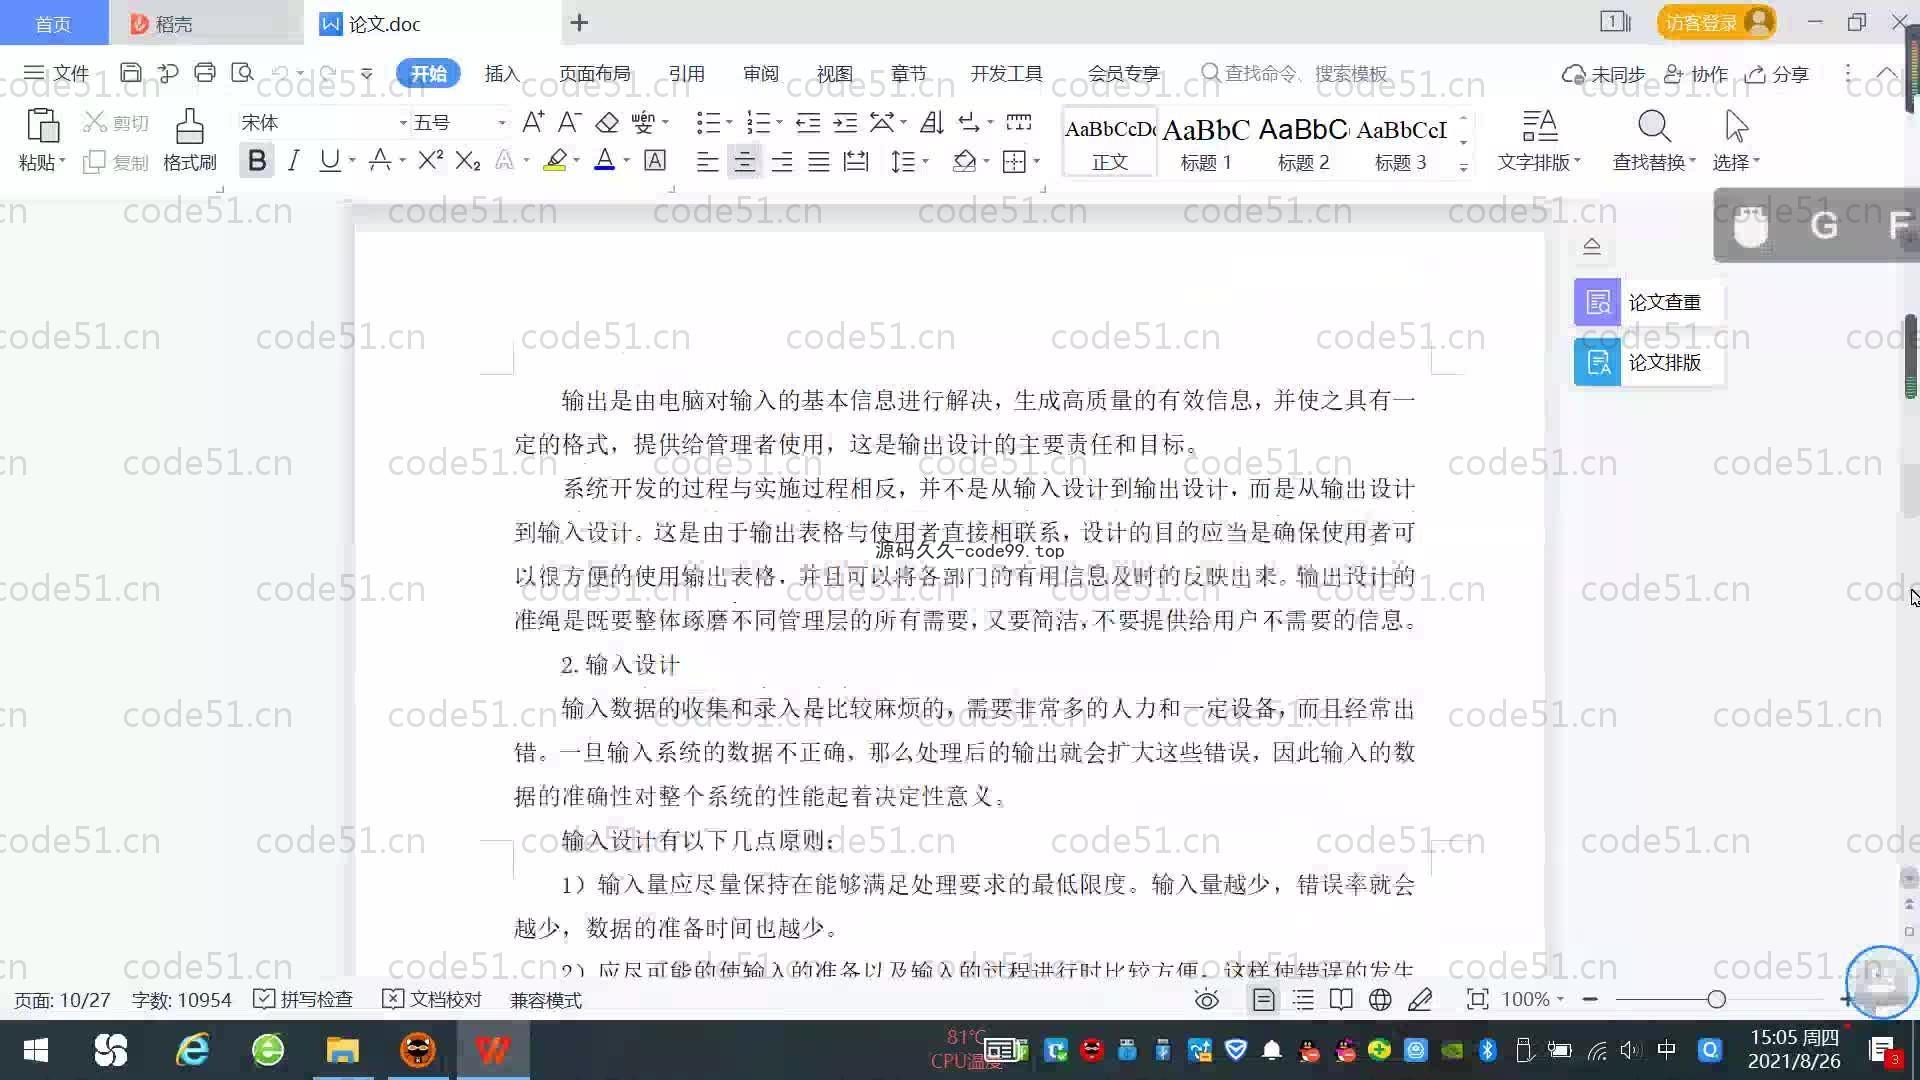Open the 页面布局 ribbon tab
The image size is (1920, 1080).
[x=594, y=73]
